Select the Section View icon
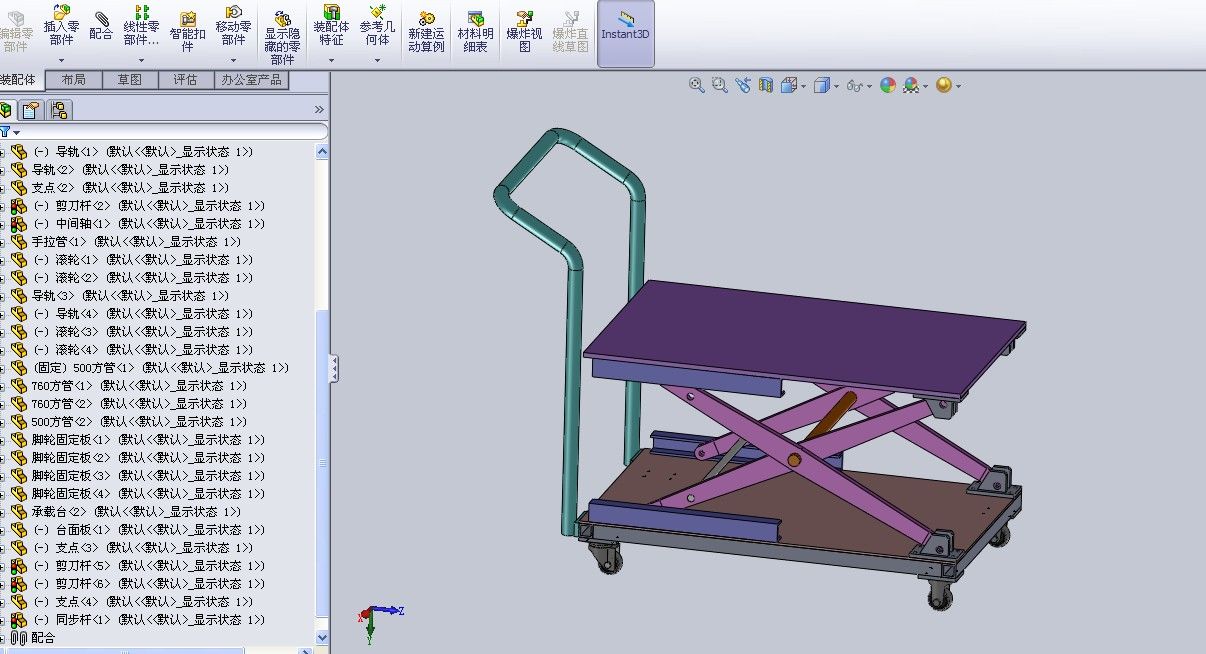The height and width of the screenshot is (654, 1206). point(766,86)
